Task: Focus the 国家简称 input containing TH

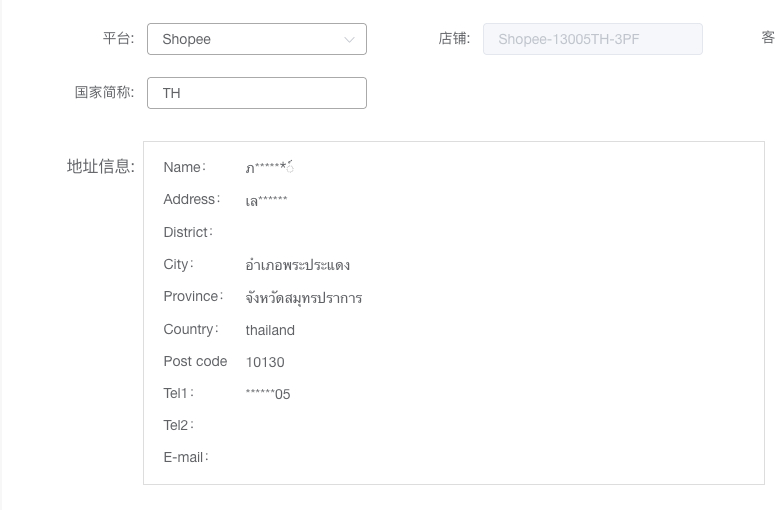Action: (256, 93)
